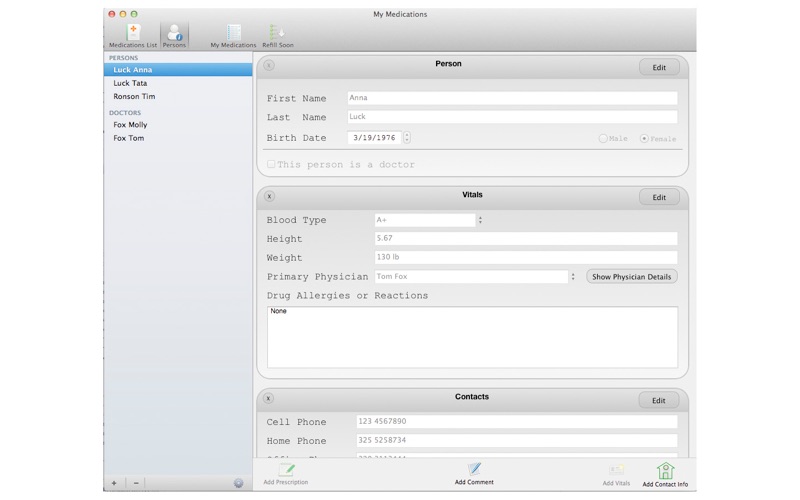Click the Add Prescription icon
The height and width of the screenshot is (500, 800).
click(x=286, y=470)
